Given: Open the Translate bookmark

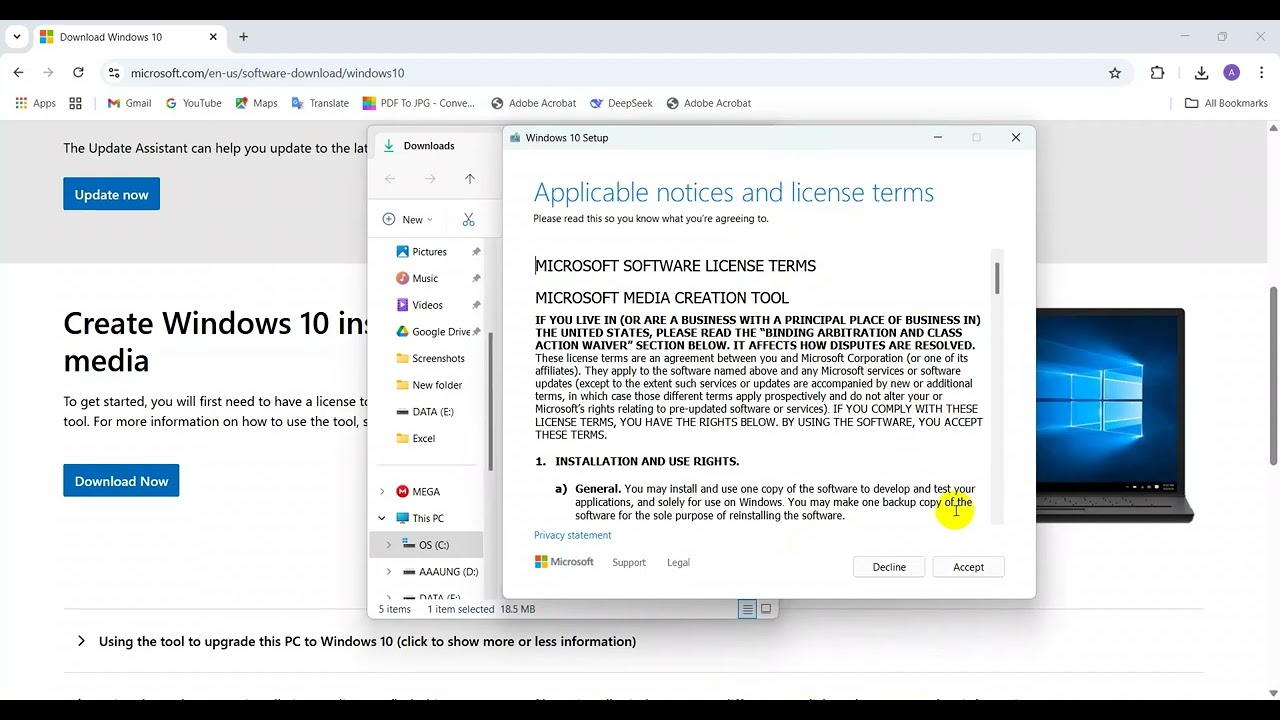Looking at the screenshot, I should coord(320,103).
